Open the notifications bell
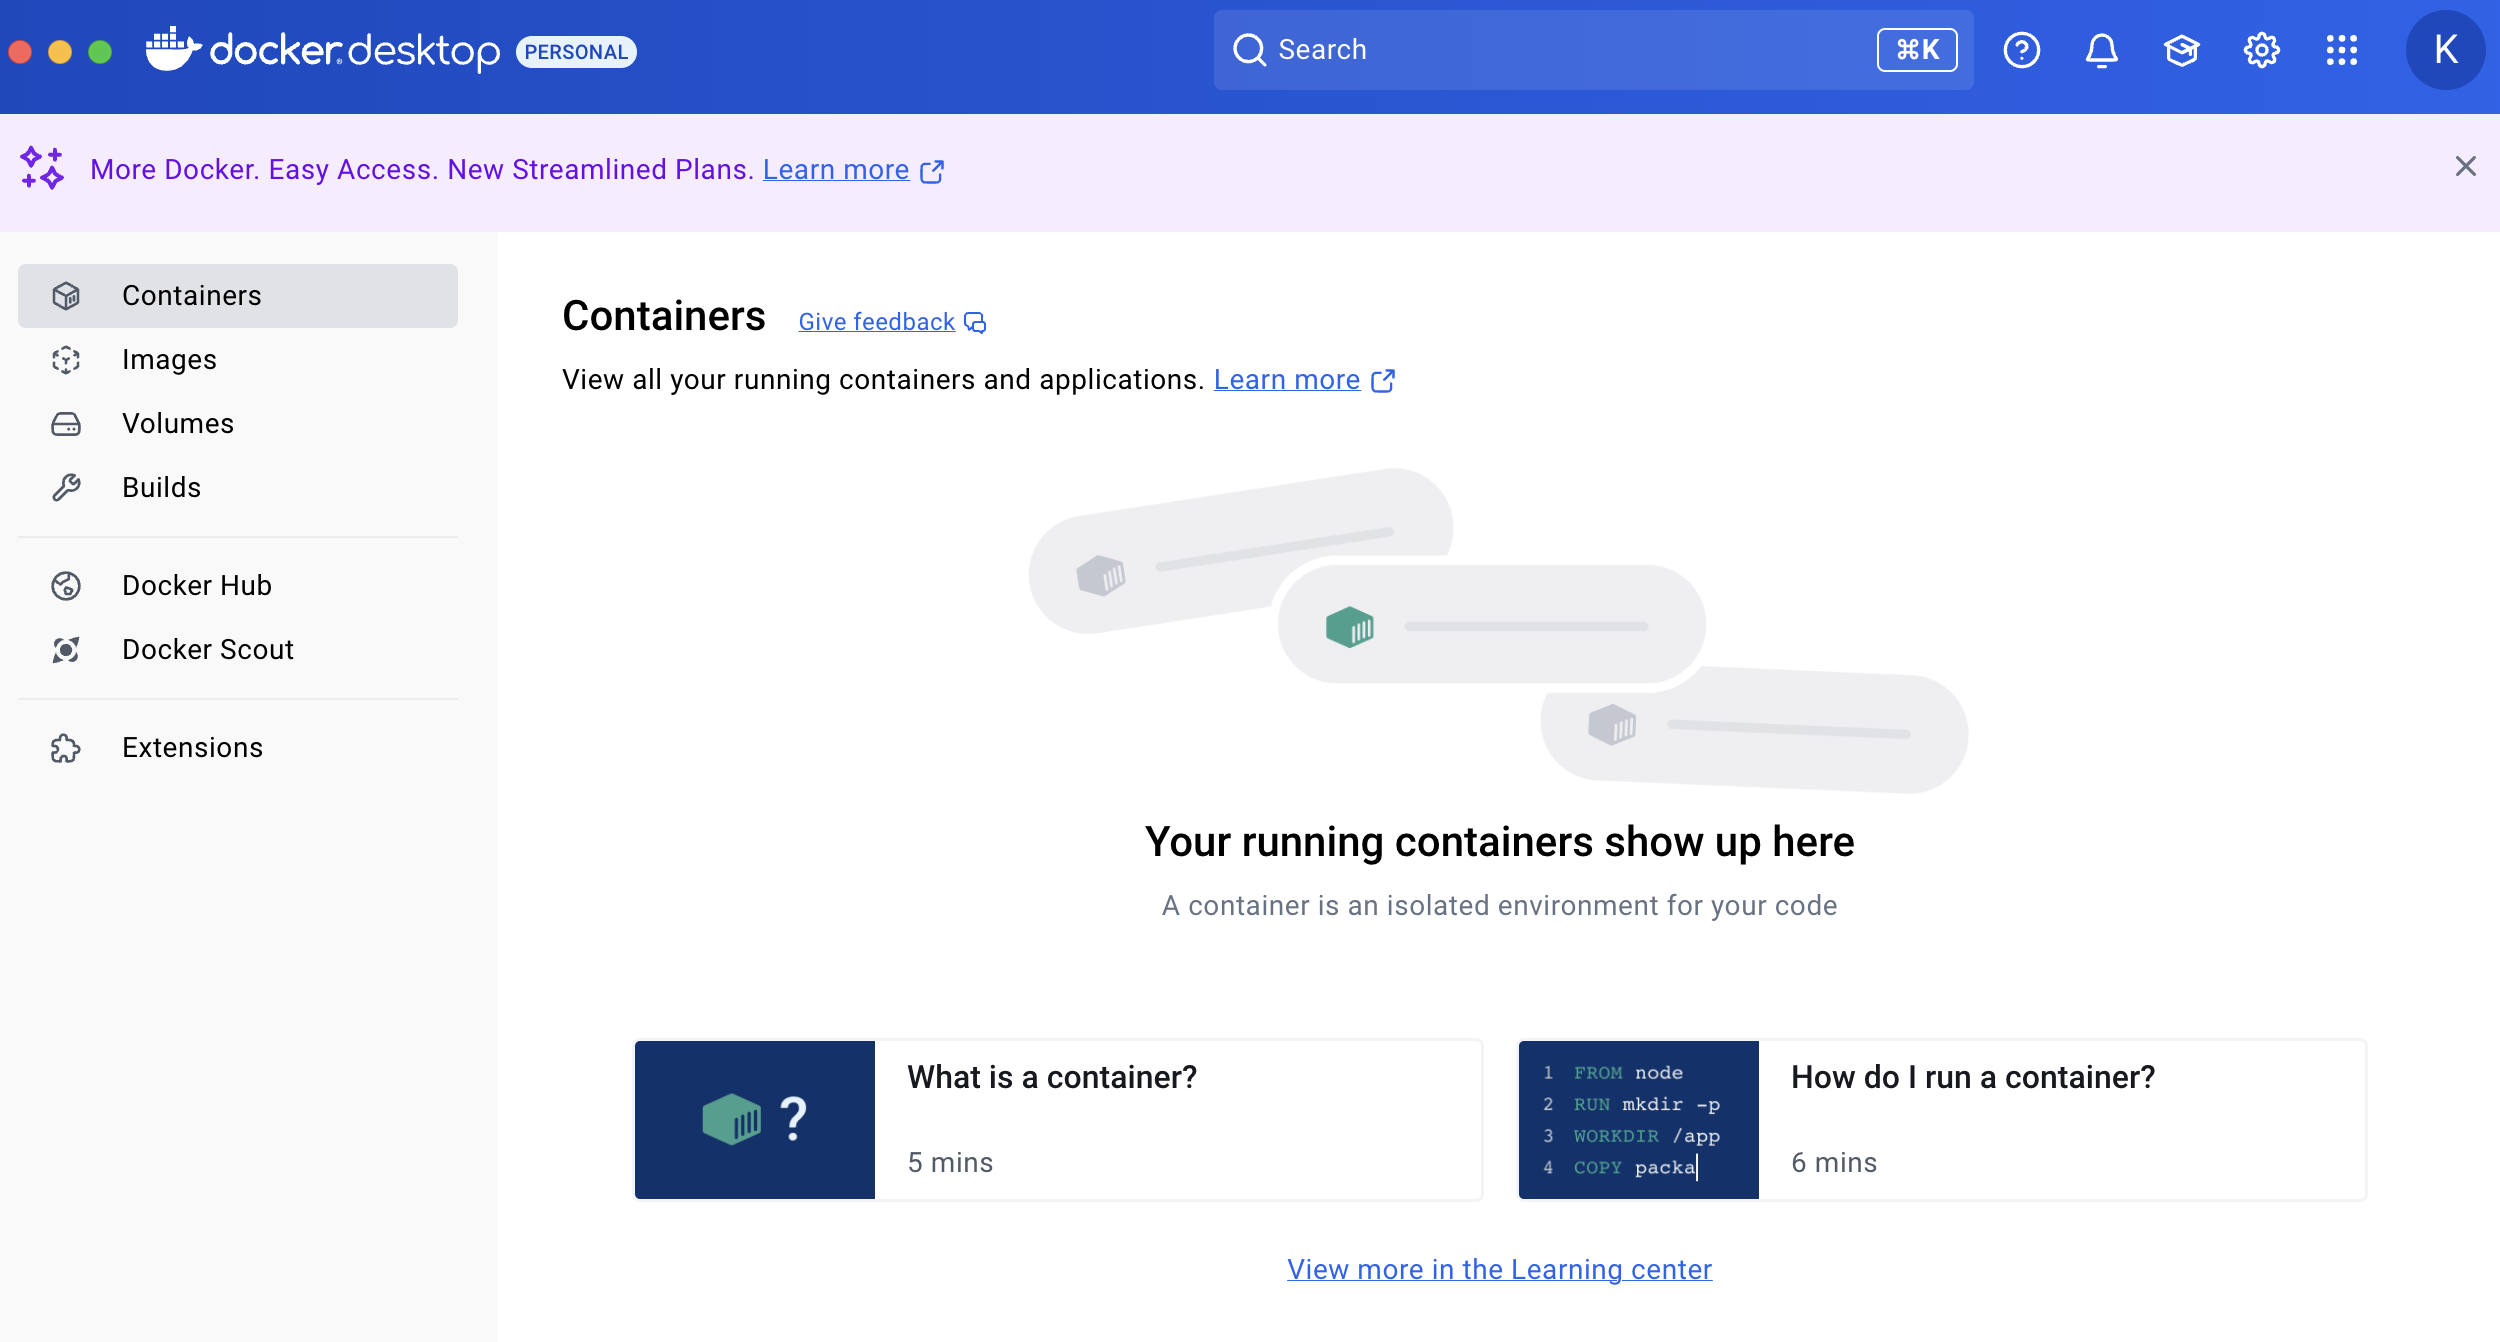This screenshot has width=2500, height=1342. 2101,50
